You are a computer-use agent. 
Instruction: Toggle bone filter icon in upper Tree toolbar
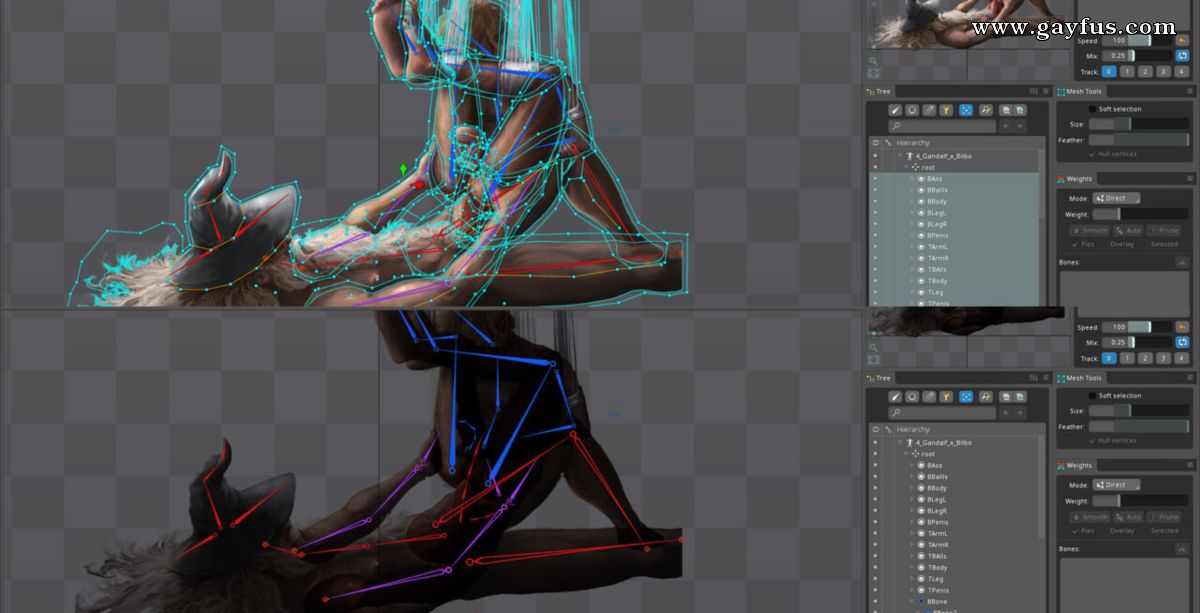895,110
